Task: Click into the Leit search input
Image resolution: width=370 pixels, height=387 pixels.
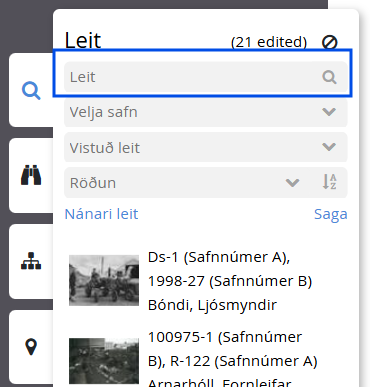Action: 206,77
